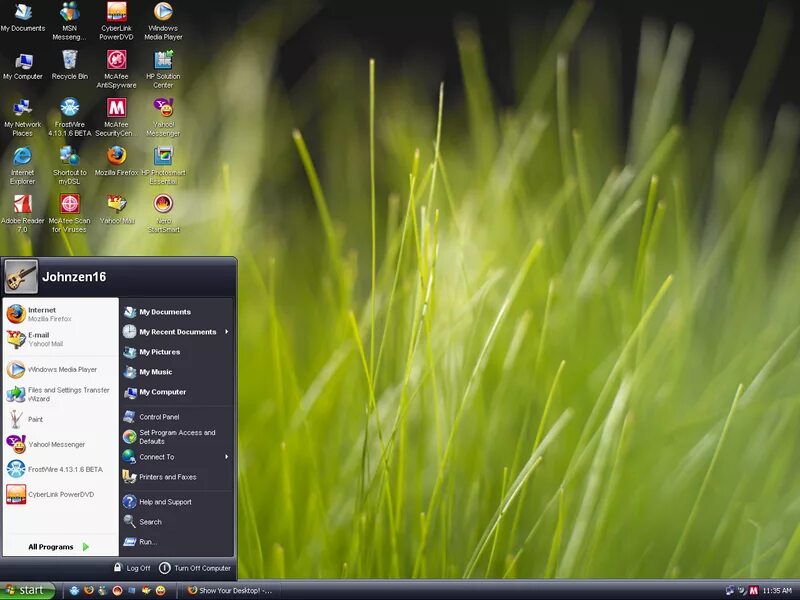Viewport: 800px width, 600px height.
Task: Open FrostWire 4.13.1.6 BETA desktop icon
Action: click(69, 117)
